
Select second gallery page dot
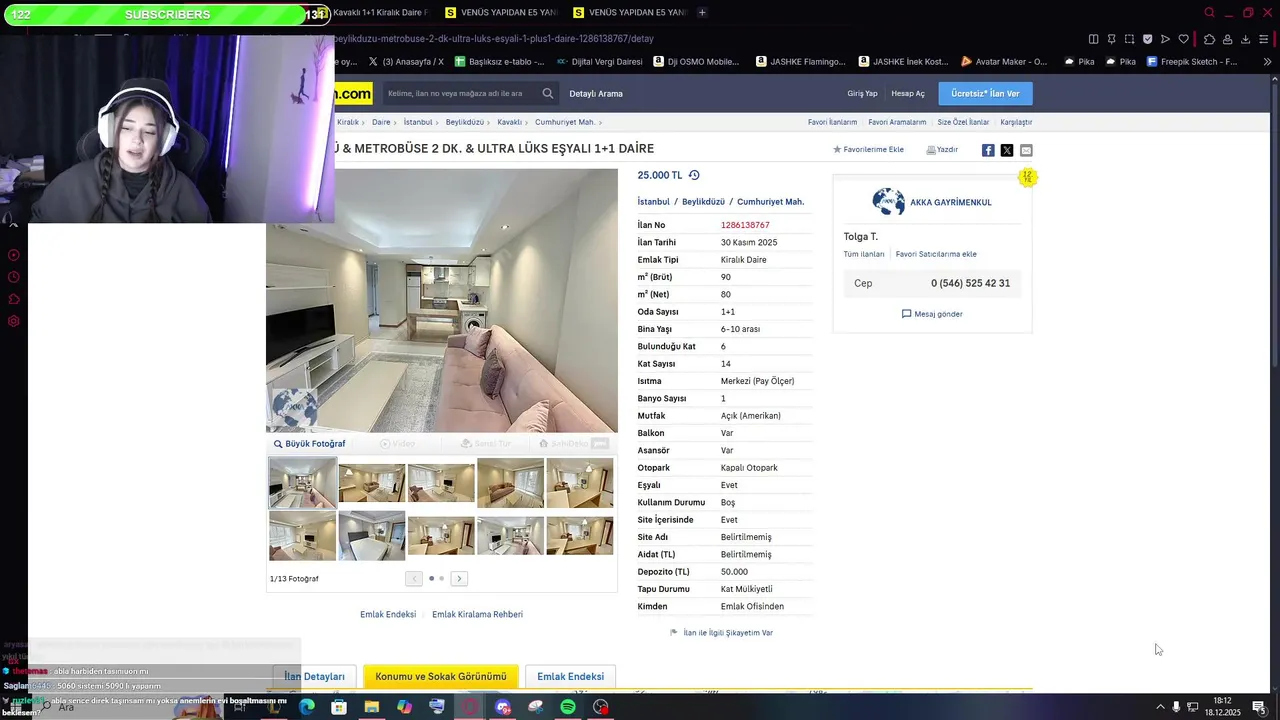coord(441,578)
